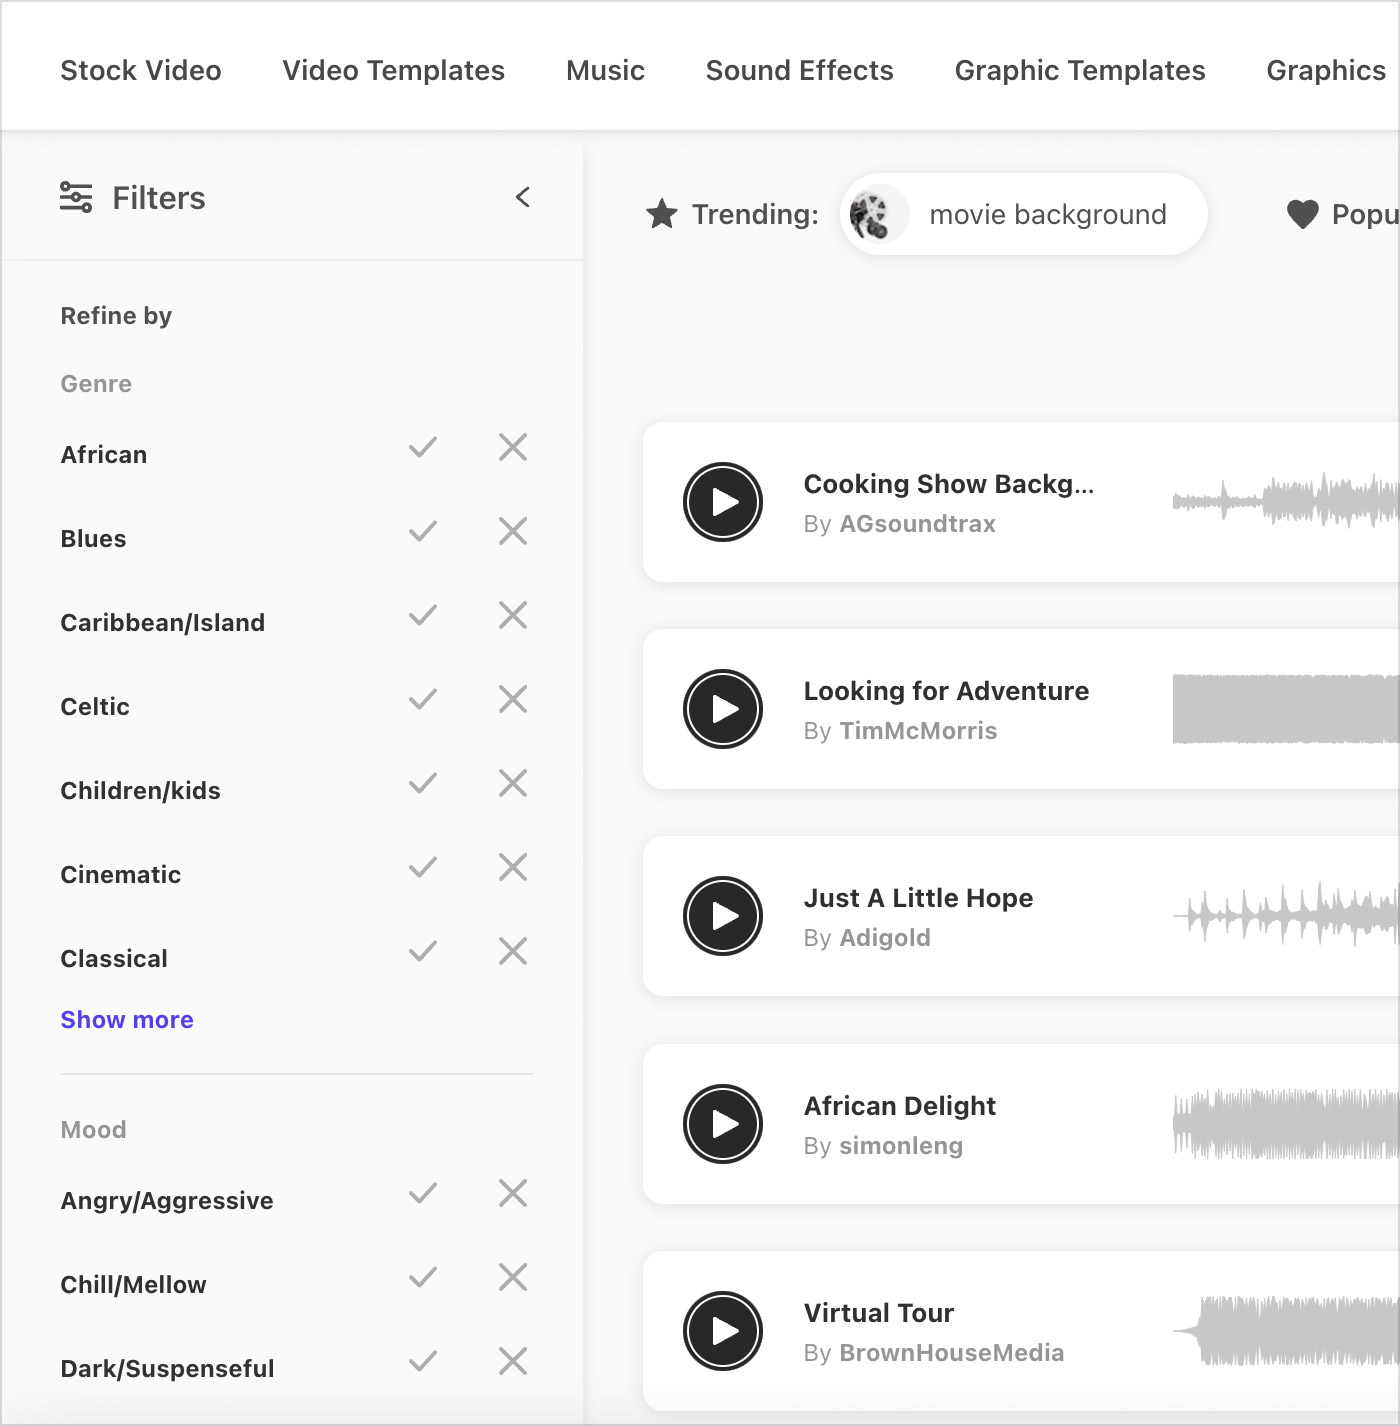Play the Cooking Show Background track

pyautogui.click(x=722, y=502)
